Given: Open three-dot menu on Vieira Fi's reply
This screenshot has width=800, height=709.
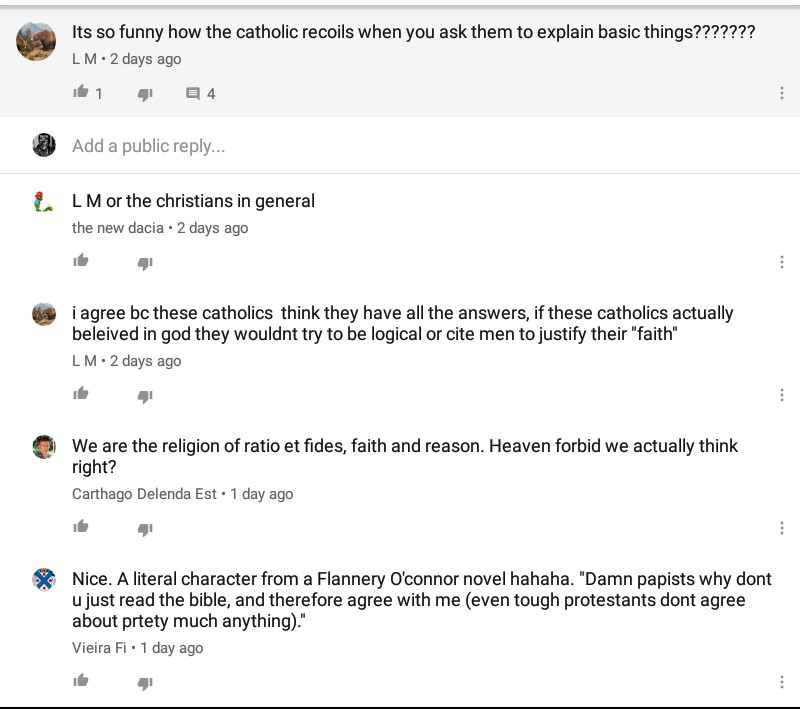Looking at the screenshot, I should coord(782,682).
